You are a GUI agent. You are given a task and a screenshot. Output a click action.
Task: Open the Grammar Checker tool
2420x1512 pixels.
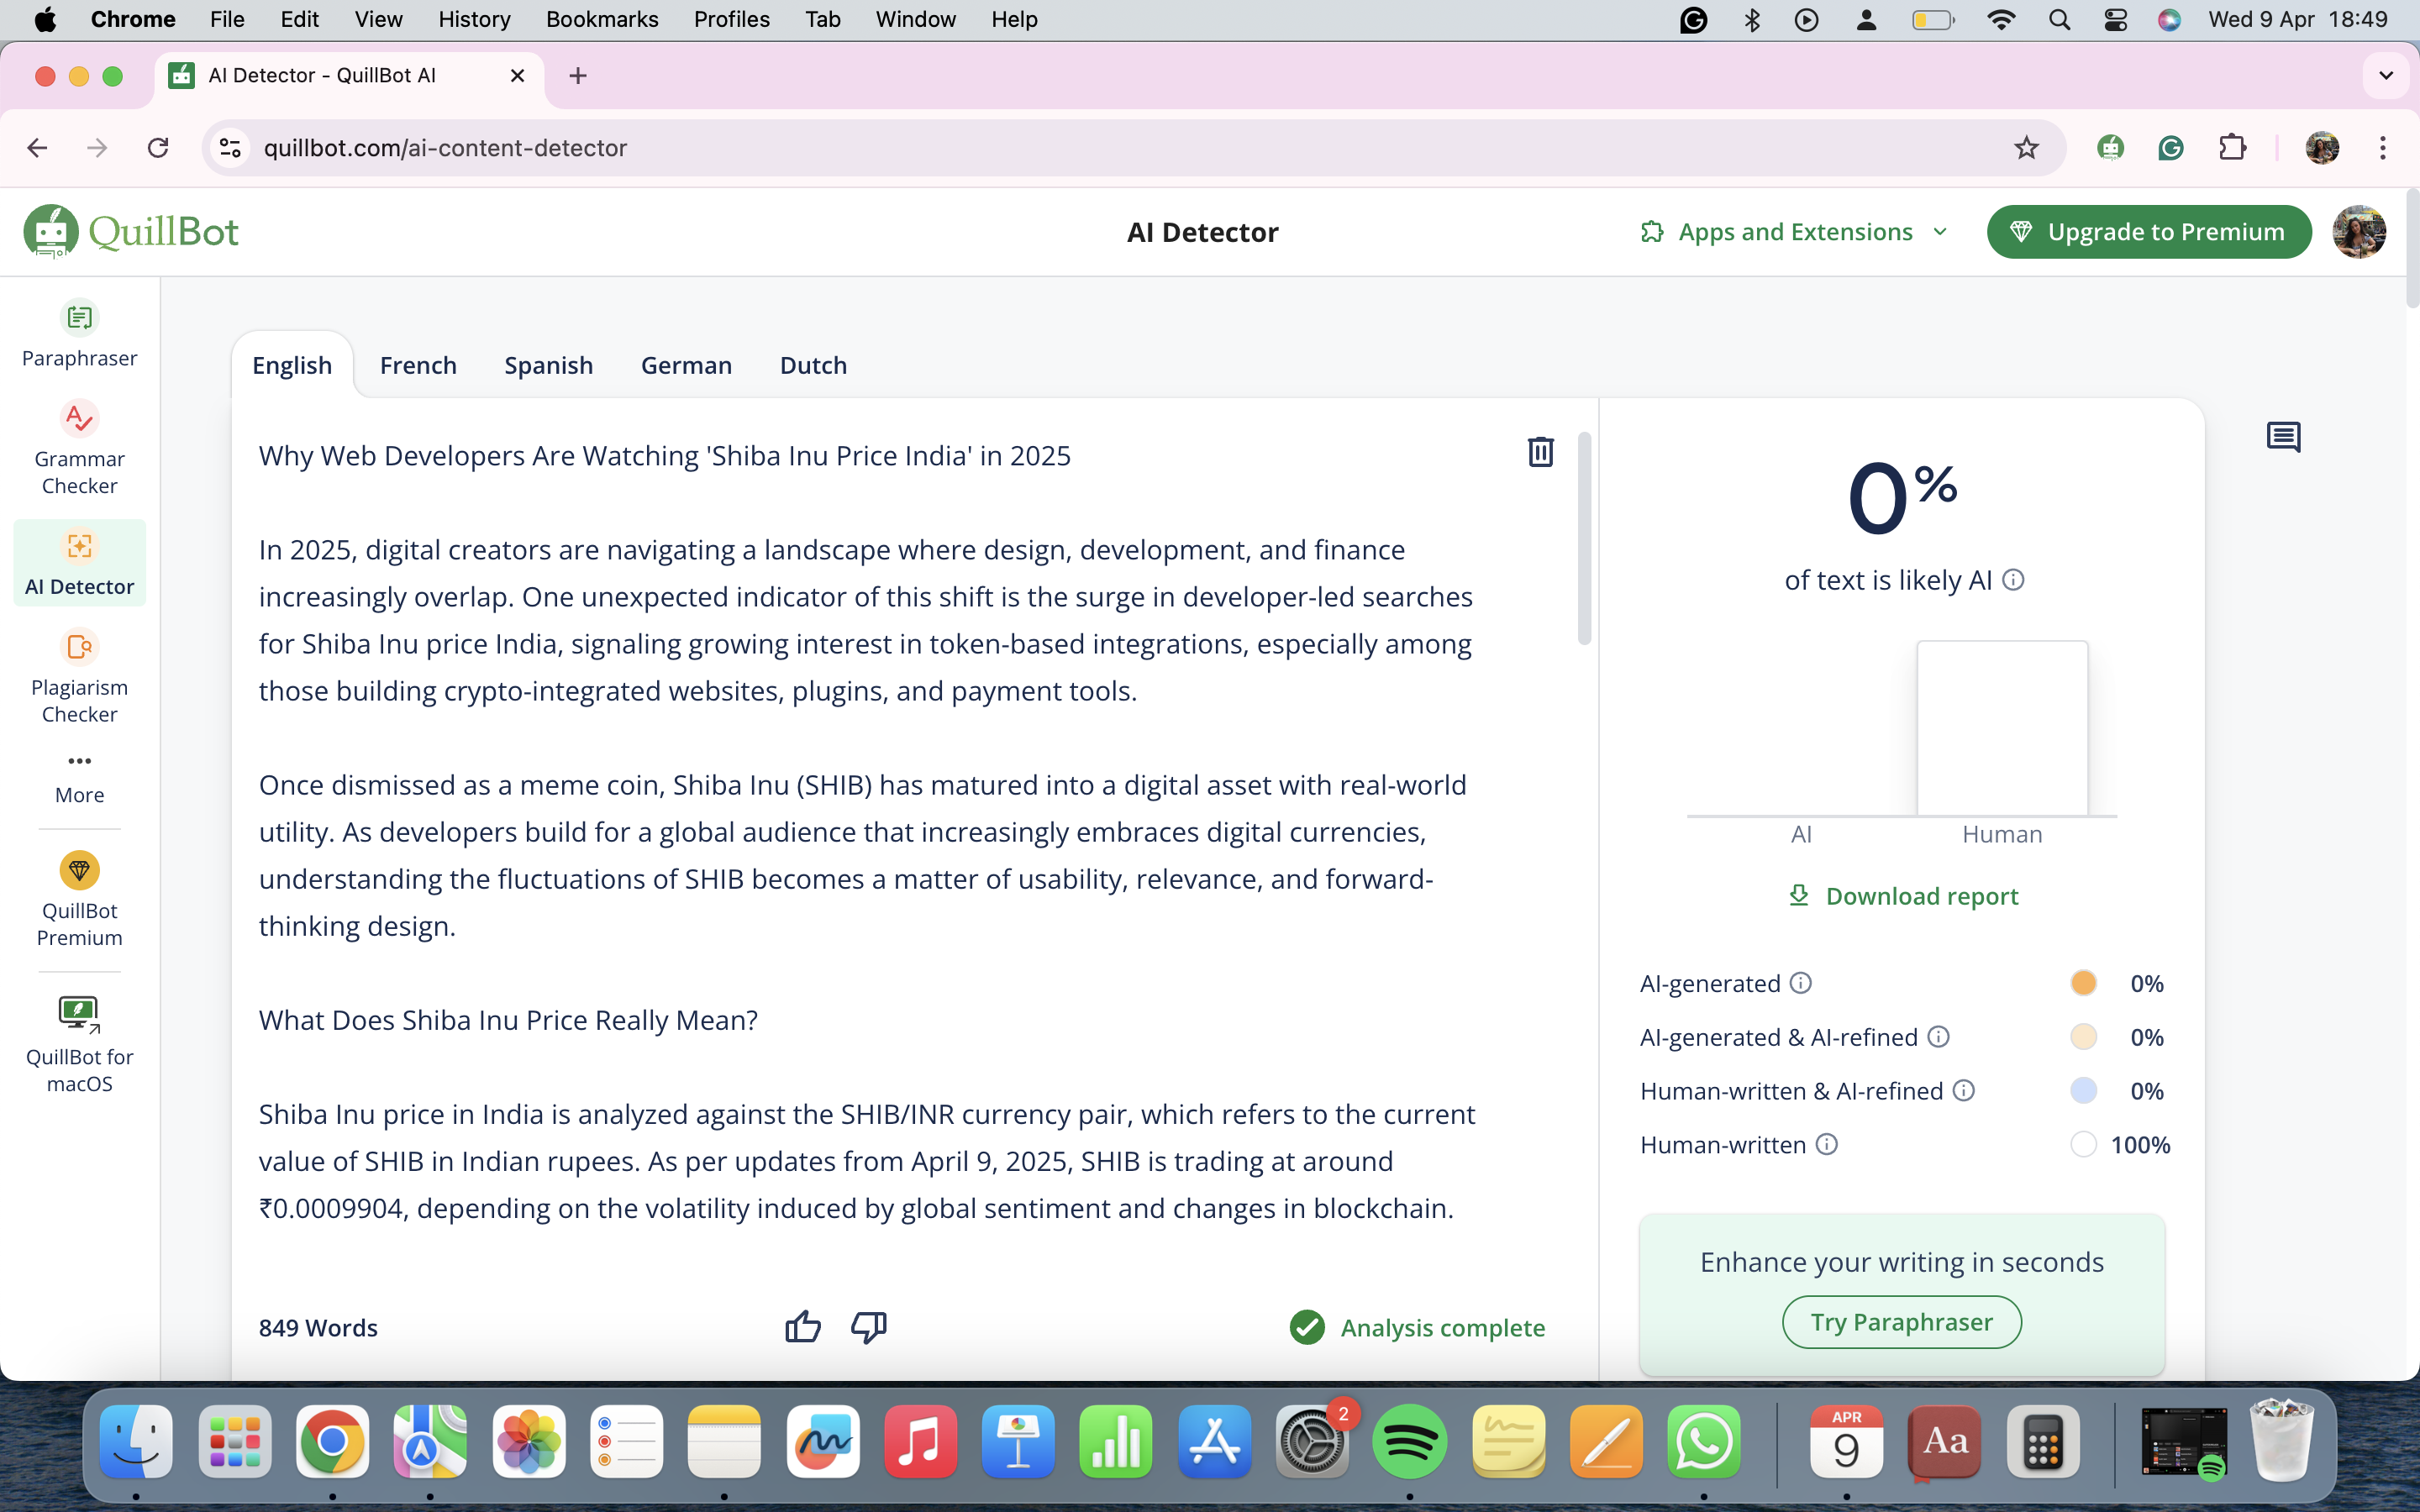click(79, 449)
